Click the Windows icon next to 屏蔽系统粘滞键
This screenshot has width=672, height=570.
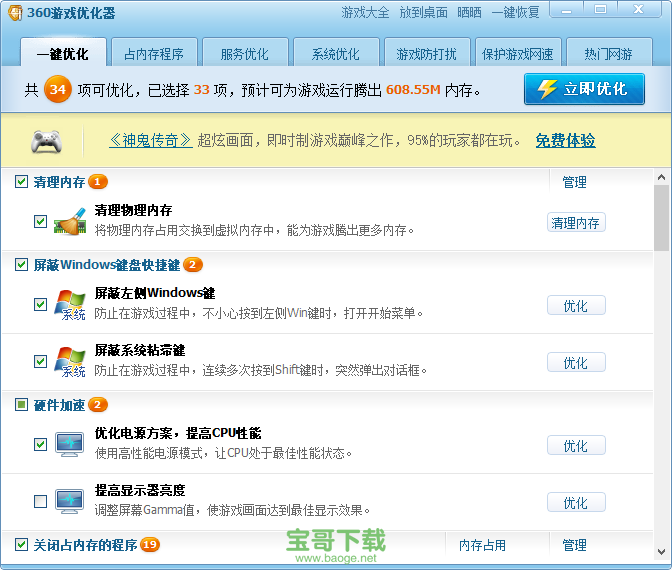pyautogui.click(x=69, y=361)
